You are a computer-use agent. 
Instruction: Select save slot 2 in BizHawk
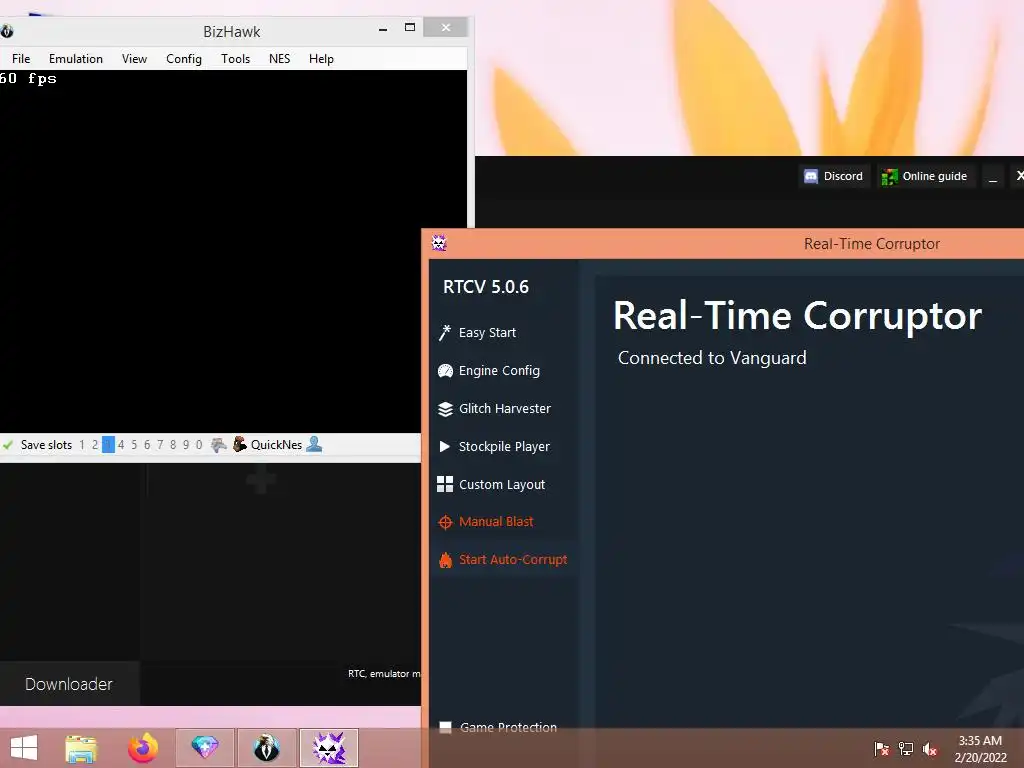point(95,445)
